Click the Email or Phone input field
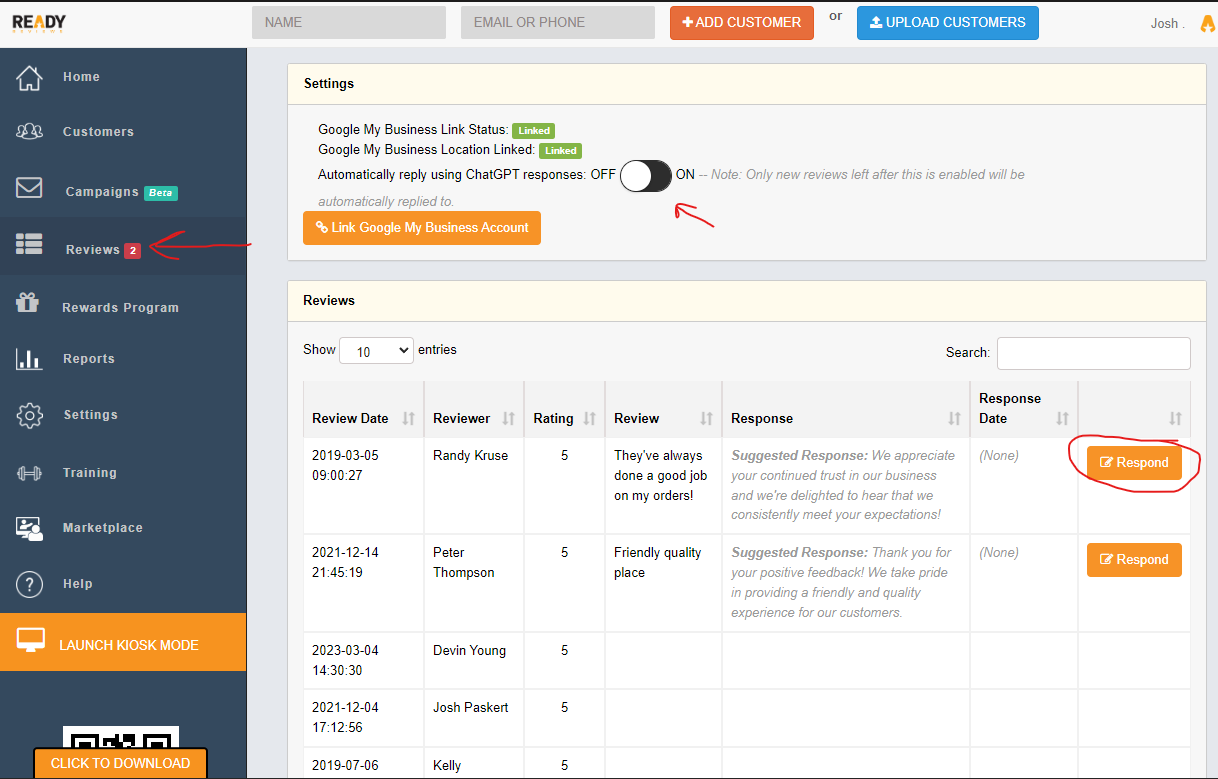 tap(557, 22)
